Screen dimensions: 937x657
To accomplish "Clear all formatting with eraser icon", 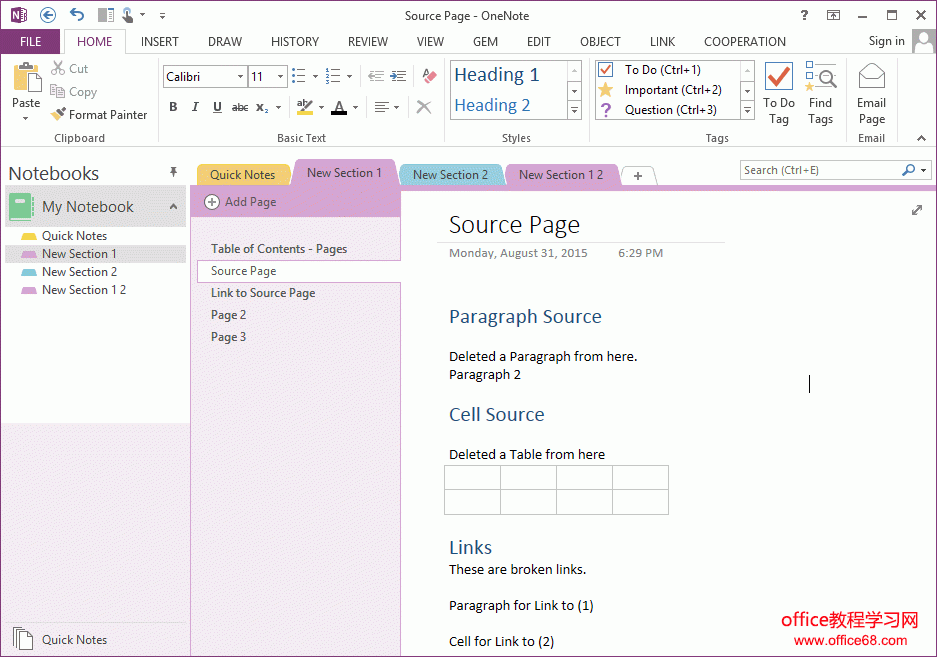I will click(429, 76).
